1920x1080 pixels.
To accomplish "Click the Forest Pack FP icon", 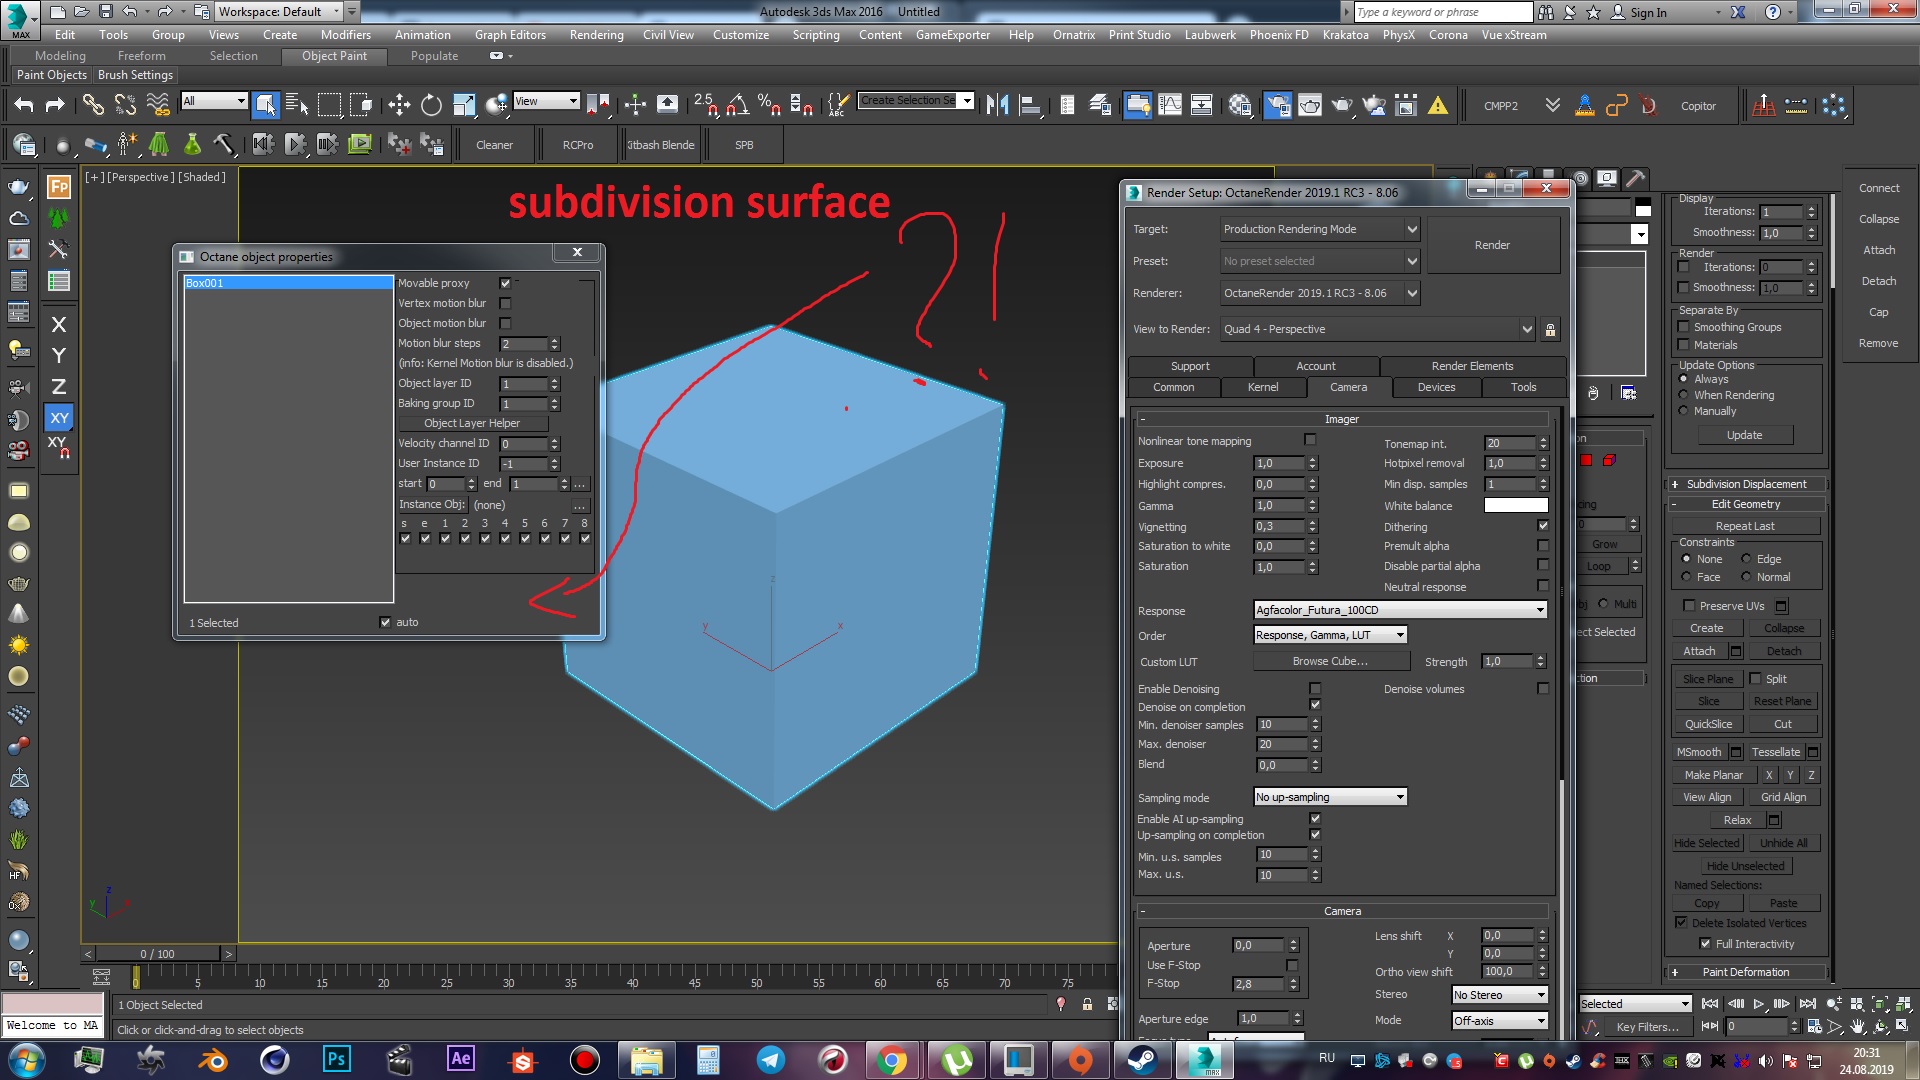I will 59,186.
